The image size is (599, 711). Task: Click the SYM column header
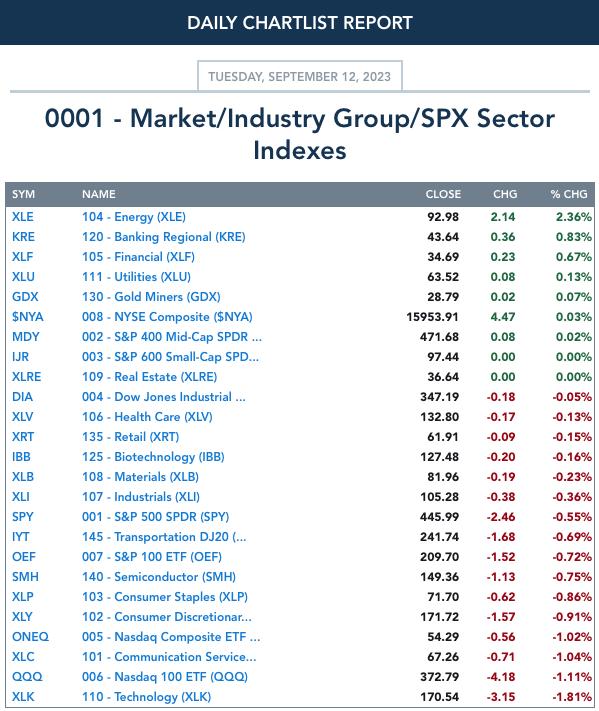24,194
